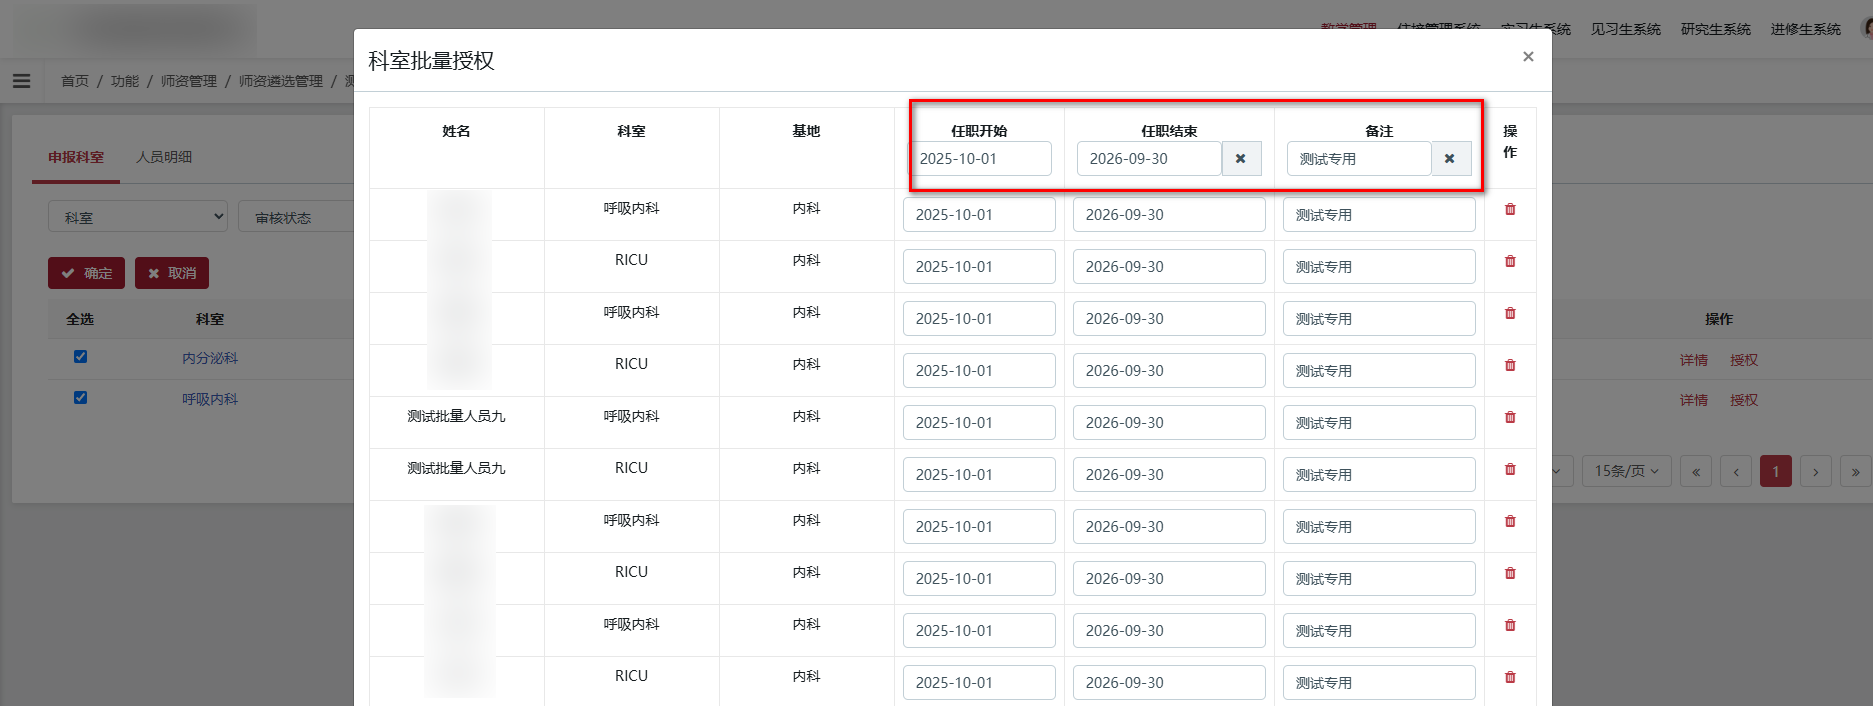Click the 姓名 column header in dialog
Image resolution: width=1873 pixels, height=706 pixels.
pos(456,131)
